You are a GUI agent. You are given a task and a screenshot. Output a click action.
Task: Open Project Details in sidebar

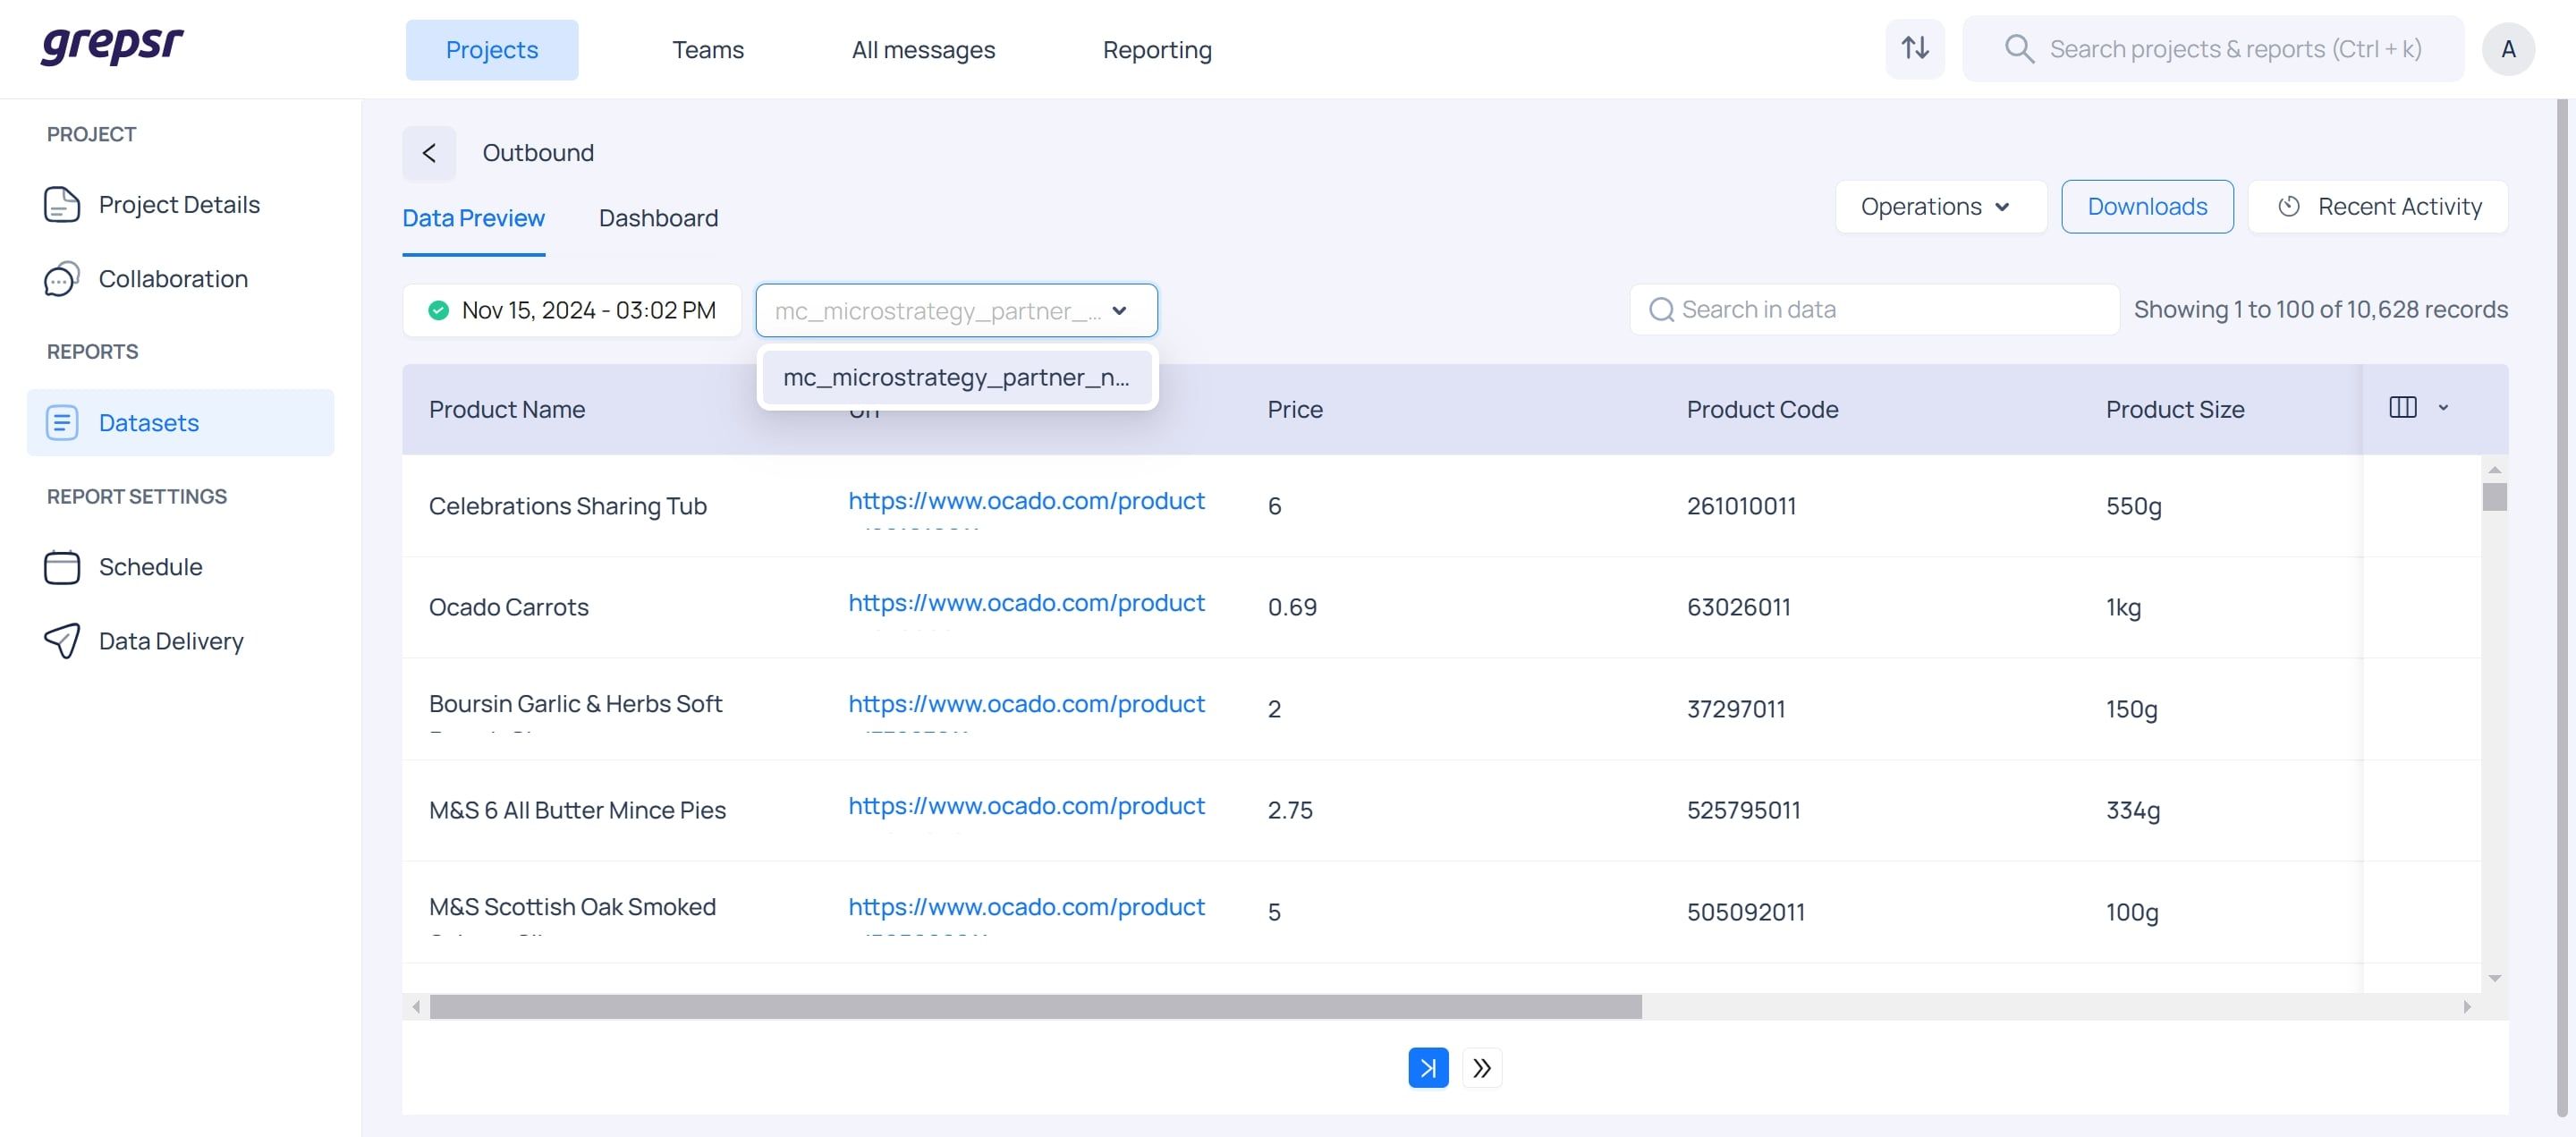click(180, 204)
